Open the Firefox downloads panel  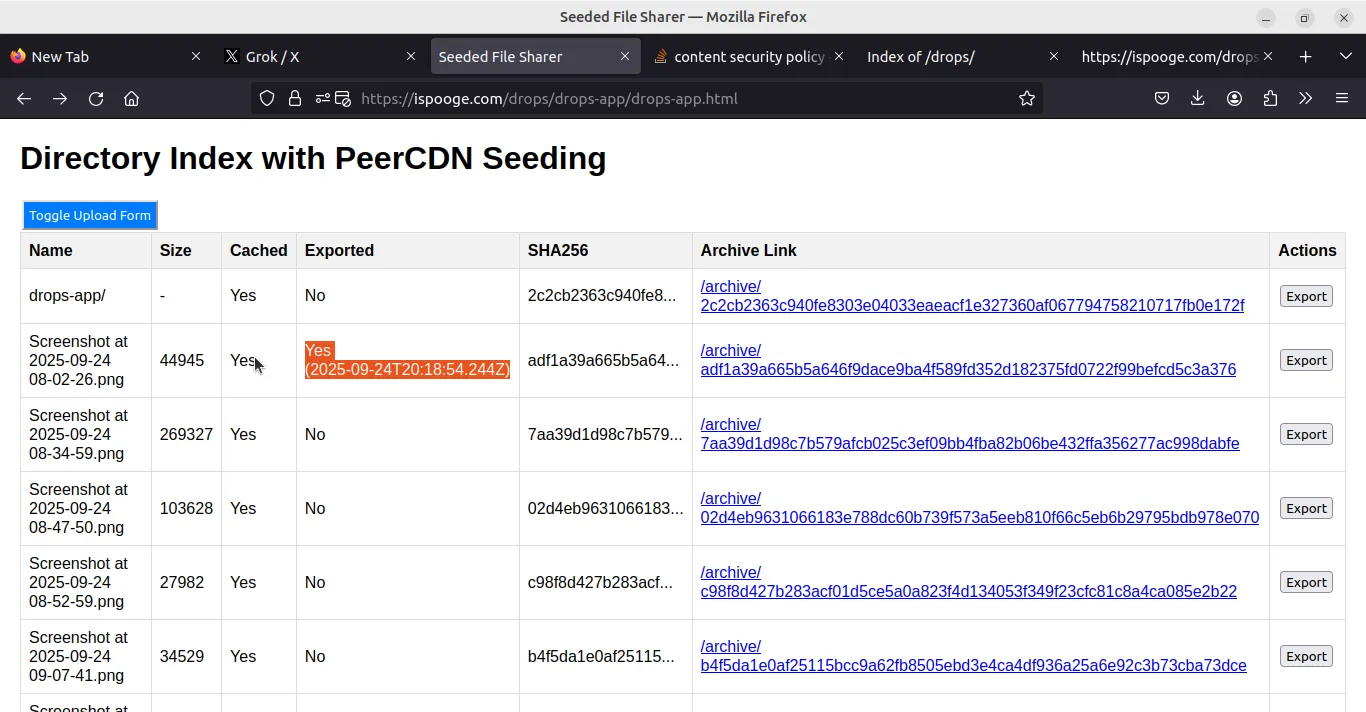pos(1198,98)
